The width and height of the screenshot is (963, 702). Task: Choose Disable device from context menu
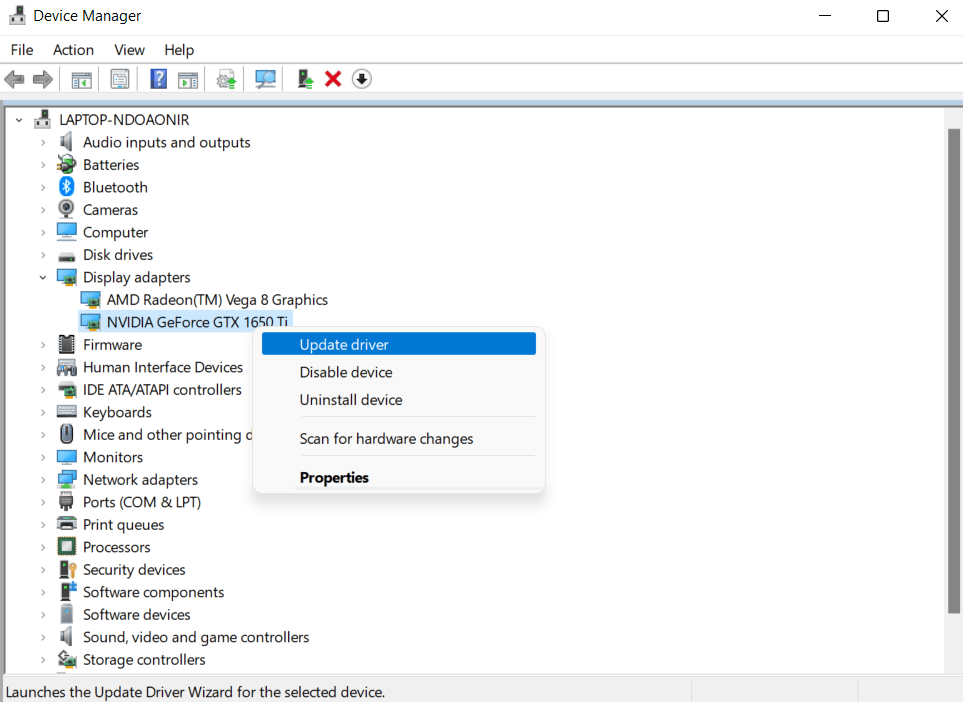(x=399, y=372)
